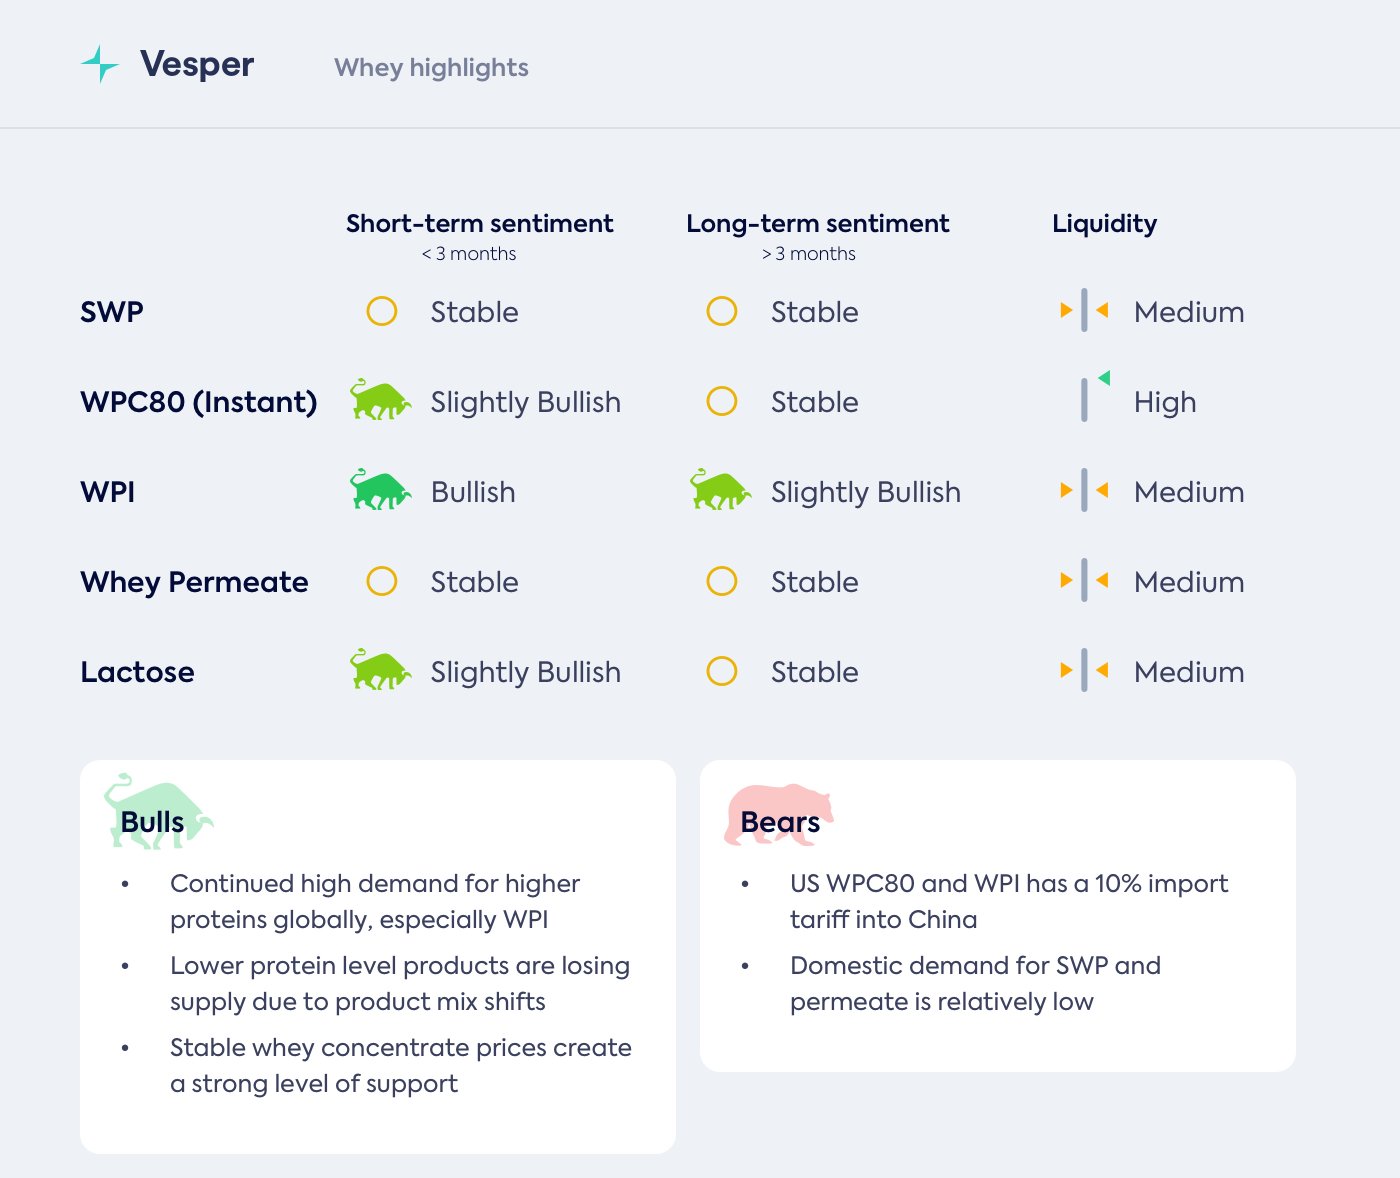Image resolution: width=1400 pixels, height=1178 pixels.
Task: Click the Short-term sentiment column header
Action: point(479,224)
